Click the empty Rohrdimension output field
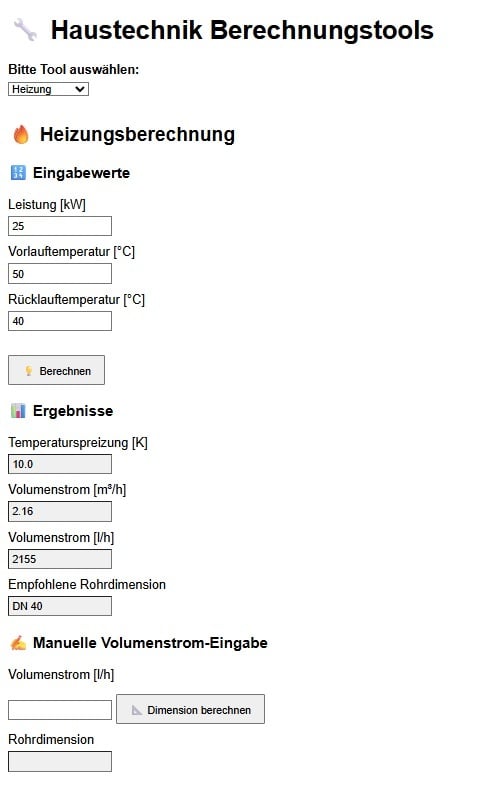Screen dimensions: 491x800 pos(60,762)
